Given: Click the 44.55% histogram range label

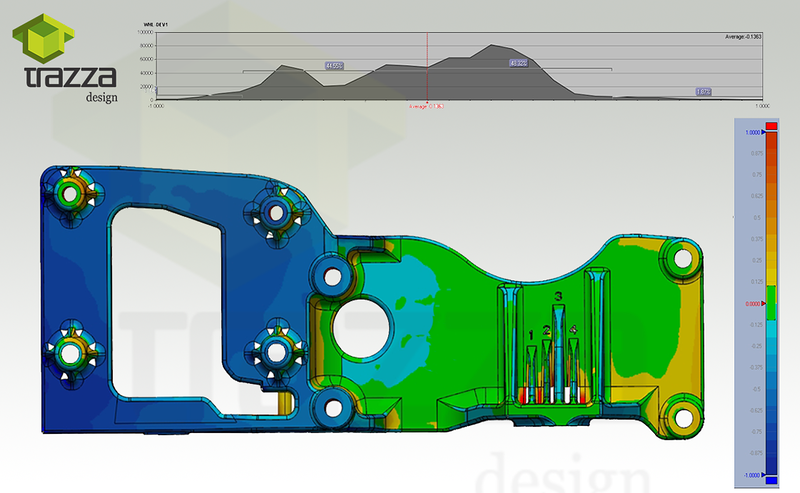Looking at the screenshot, I should (334, 66).
